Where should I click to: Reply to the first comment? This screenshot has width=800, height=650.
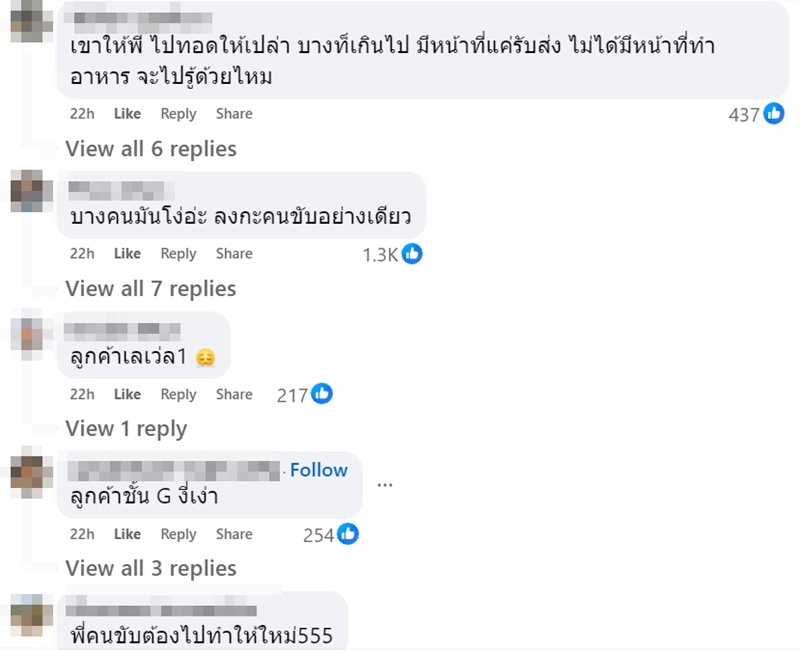coord(178,114)
